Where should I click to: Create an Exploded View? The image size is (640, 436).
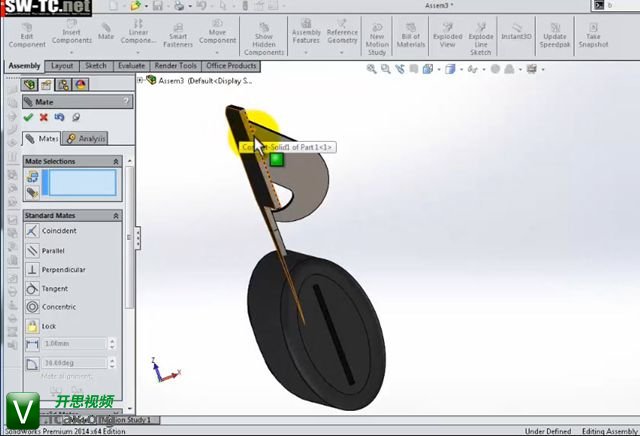pyautogui.click(x=447, y=36)
